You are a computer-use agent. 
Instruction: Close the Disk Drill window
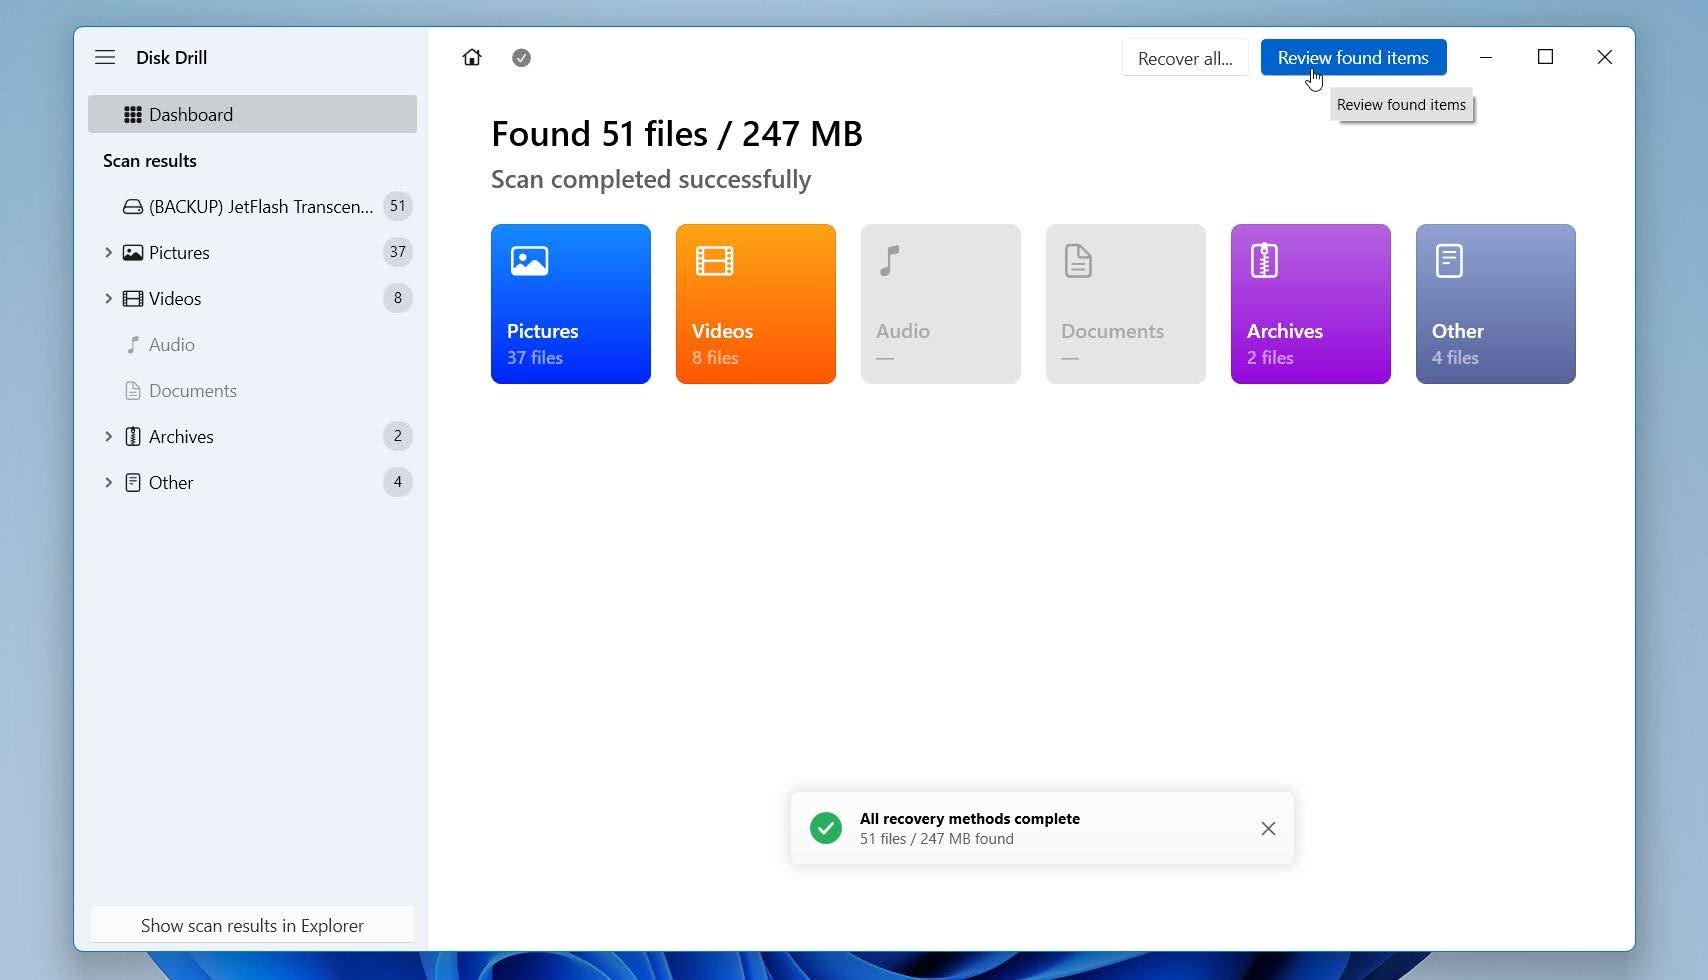[1605, 57]
